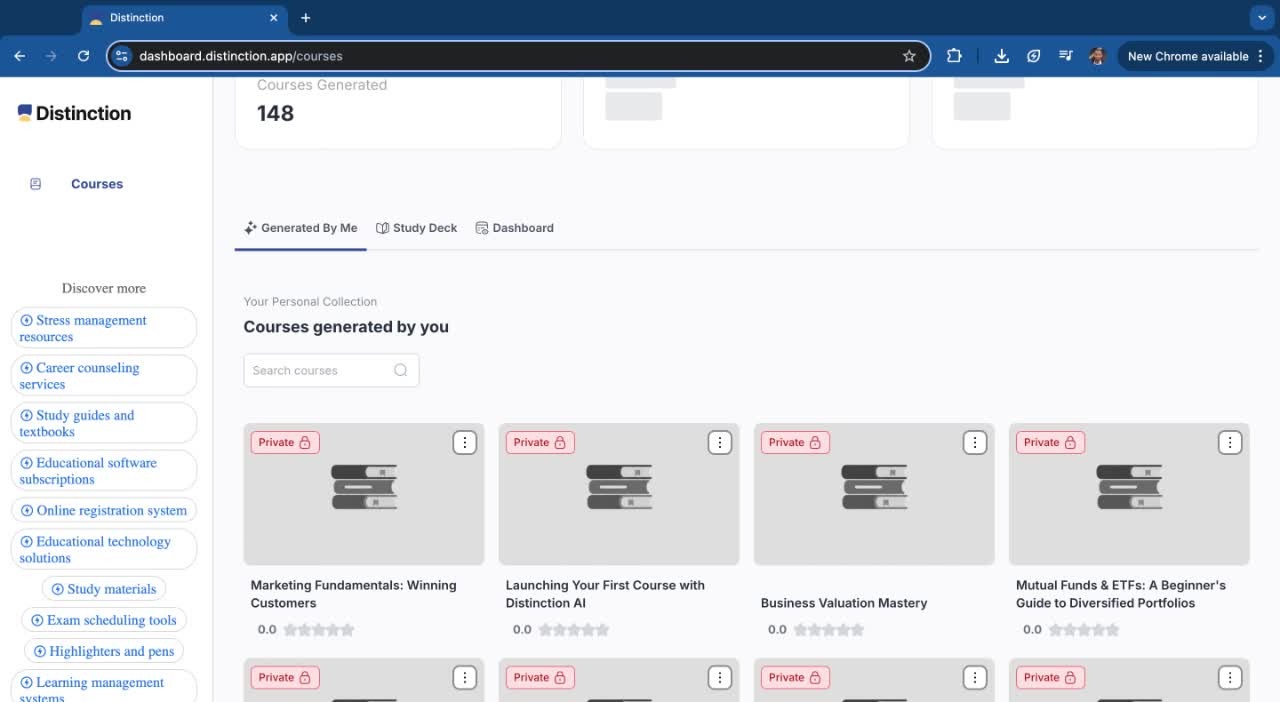Click the Private lock badge on Launching course

click(x=540, y=442)
